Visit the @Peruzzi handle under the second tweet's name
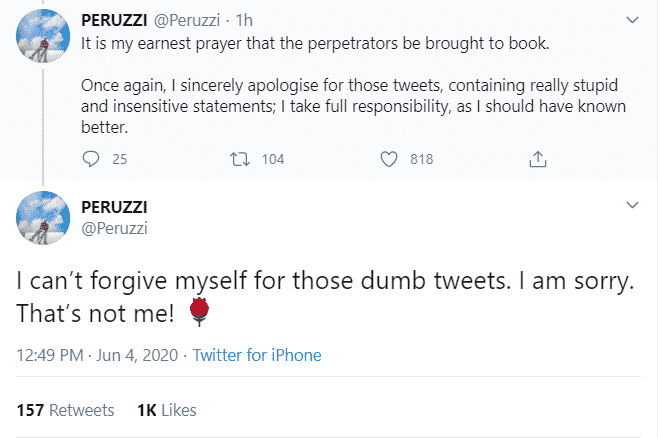Screen dimensions: 658x438 (112, 226)
